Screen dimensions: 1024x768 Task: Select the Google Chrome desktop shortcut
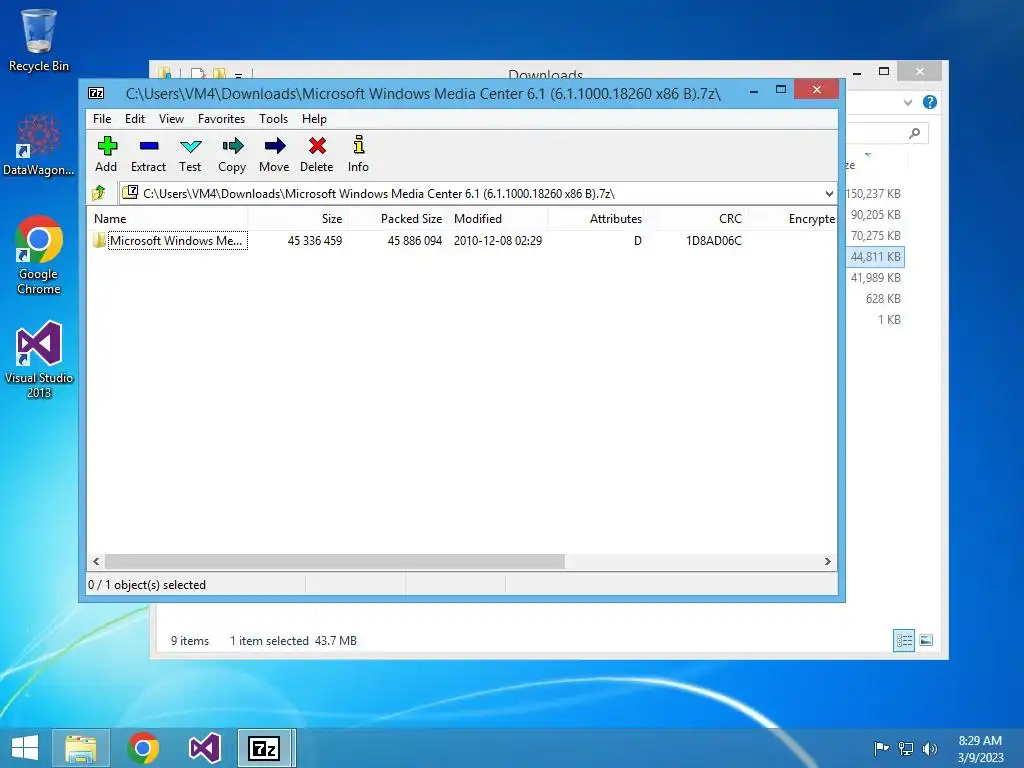click(39, 255)
